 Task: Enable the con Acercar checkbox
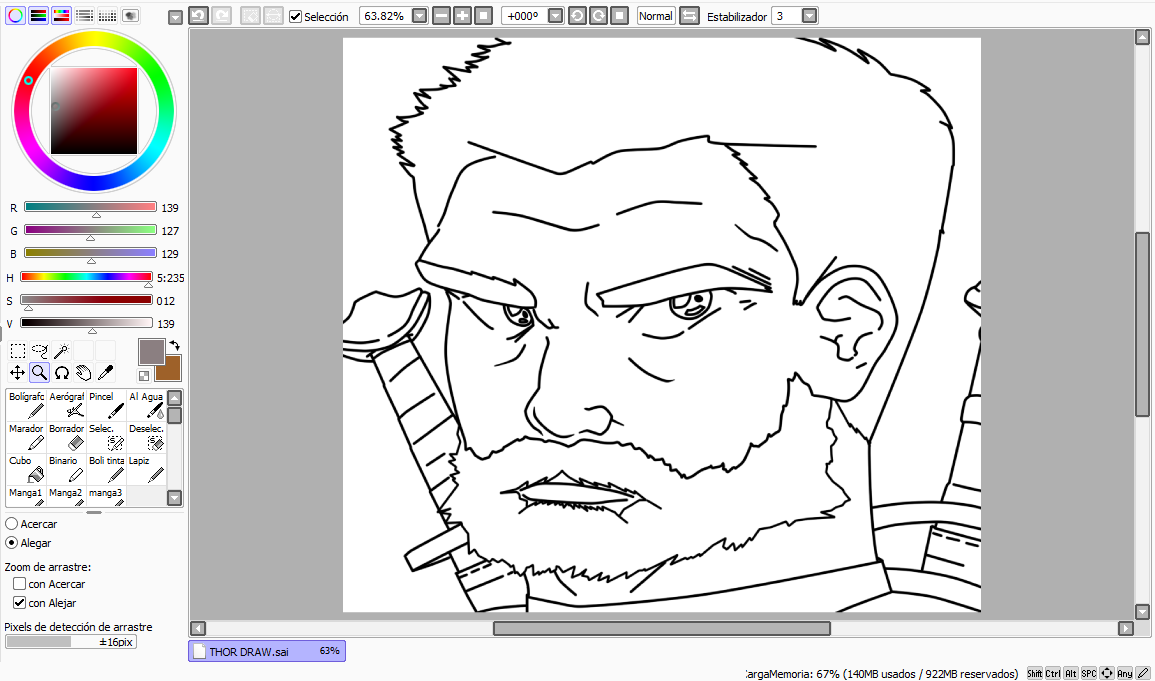20,584
